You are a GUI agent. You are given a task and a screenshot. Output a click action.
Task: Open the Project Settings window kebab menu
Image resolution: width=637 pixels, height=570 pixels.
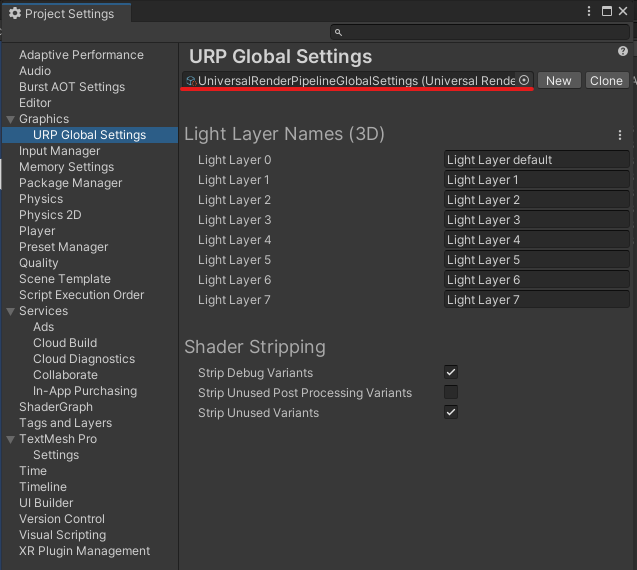pos(589,11)
